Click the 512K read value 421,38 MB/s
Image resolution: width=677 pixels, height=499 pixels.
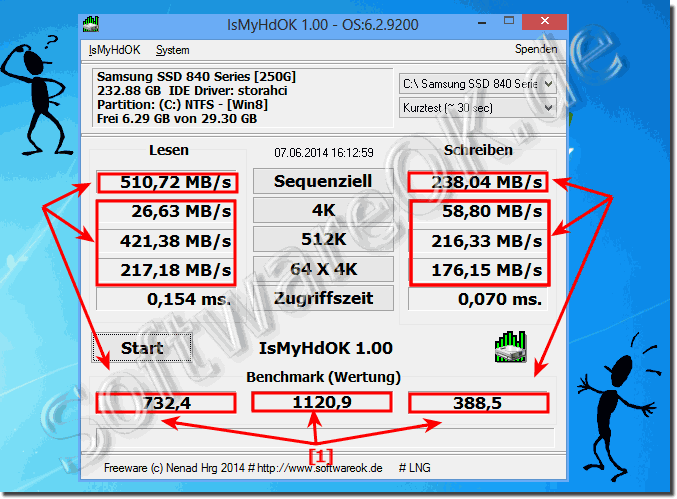[x=167, y=241]
